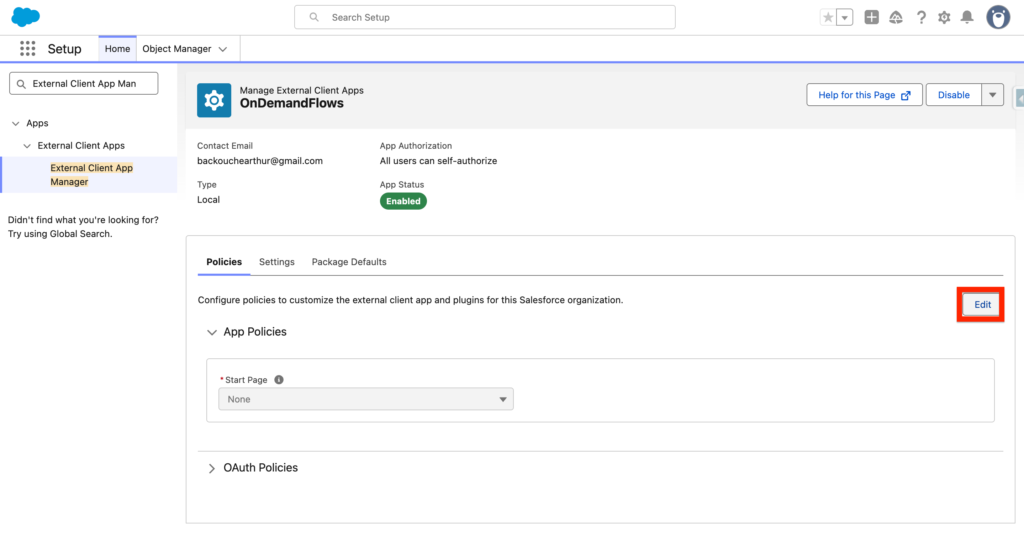
Task: Click the Start Page info icon
Action: (279, 380)
